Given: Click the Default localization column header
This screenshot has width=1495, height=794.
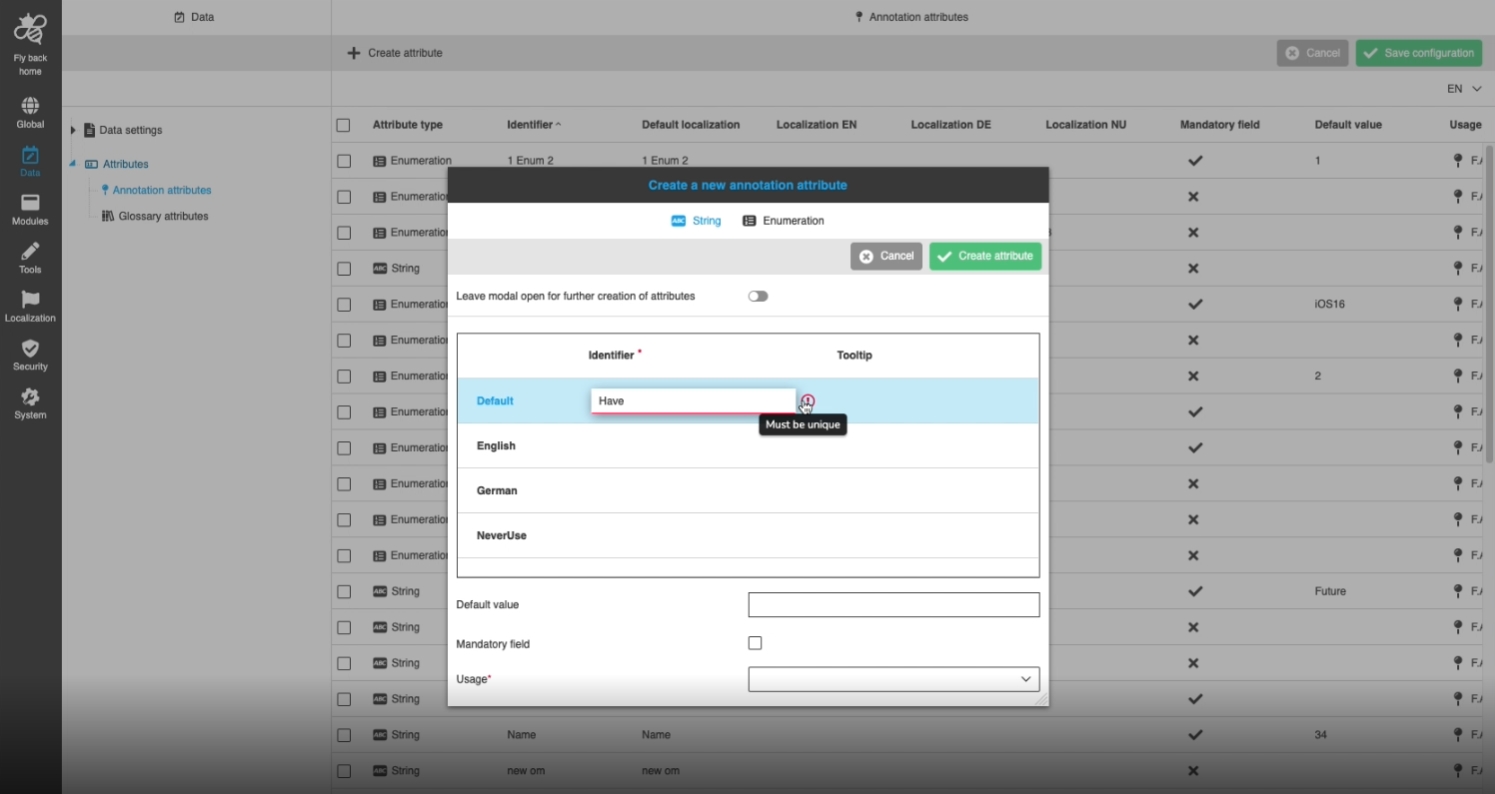Looking at the screenshot, I should (x=691, y=125).
